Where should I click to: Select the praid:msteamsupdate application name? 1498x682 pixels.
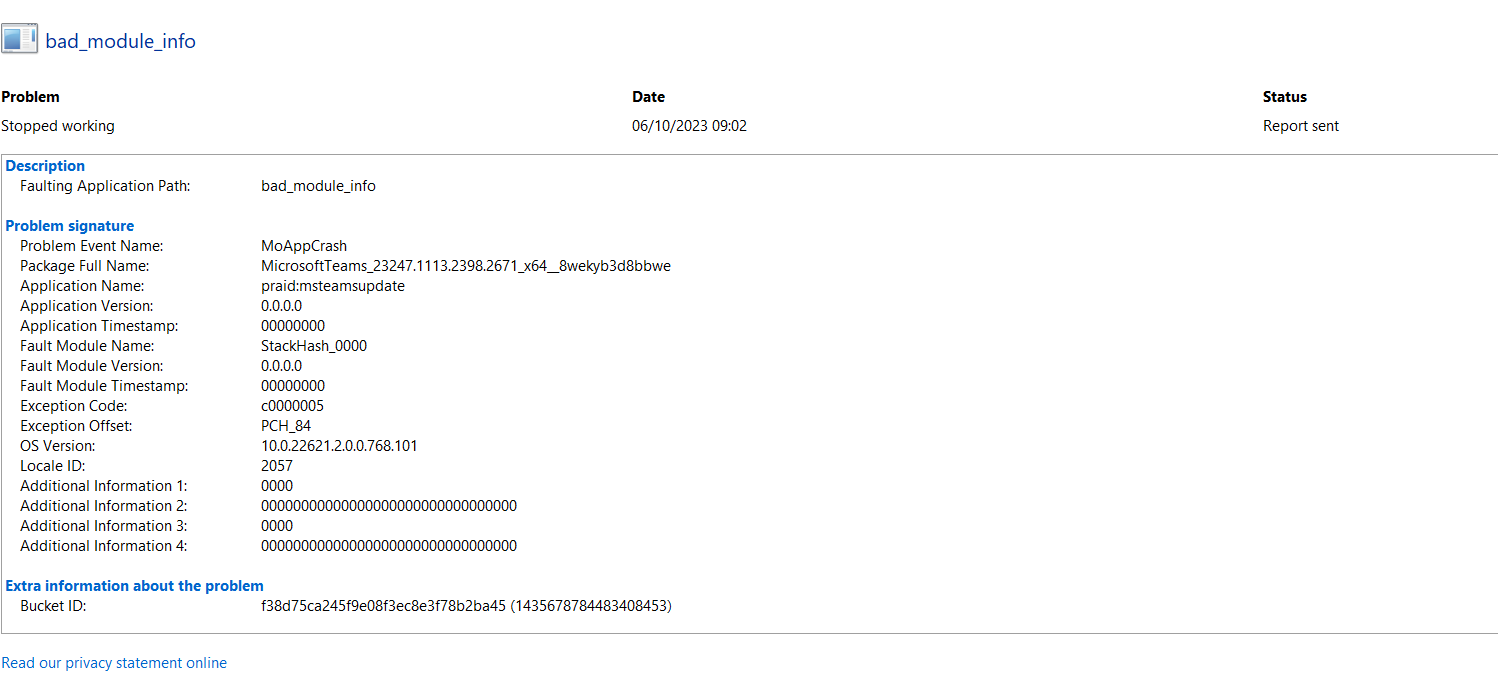333,286
